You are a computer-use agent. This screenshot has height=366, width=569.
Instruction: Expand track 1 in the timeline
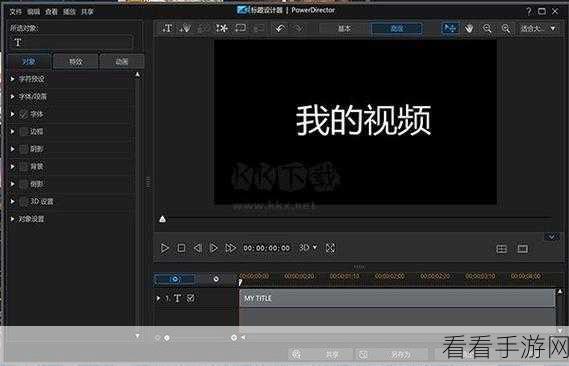pyautogui.click(x=158, y=298)
